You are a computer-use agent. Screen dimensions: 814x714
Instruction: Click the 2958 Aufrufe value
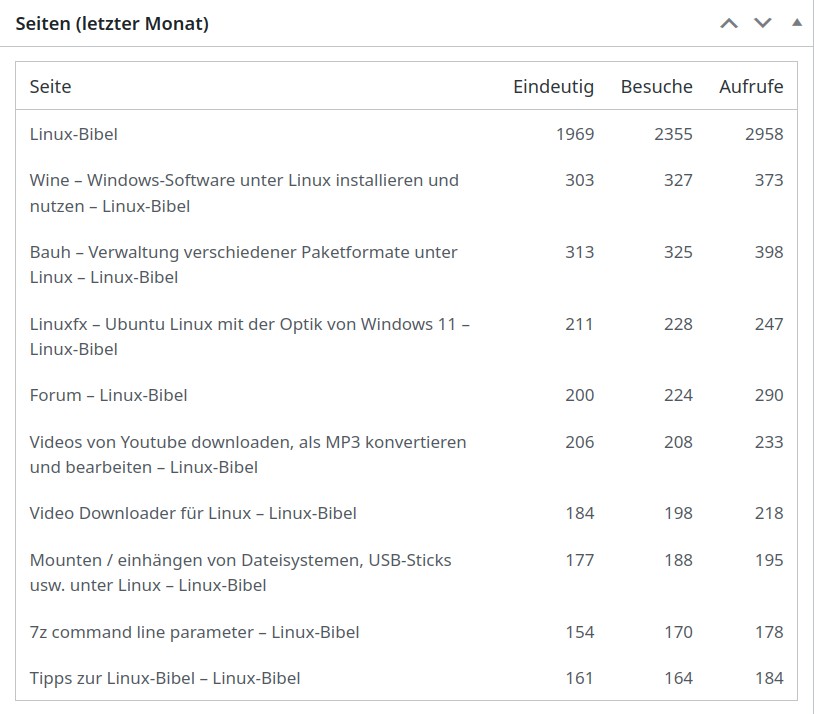click(x=764, y=134)
